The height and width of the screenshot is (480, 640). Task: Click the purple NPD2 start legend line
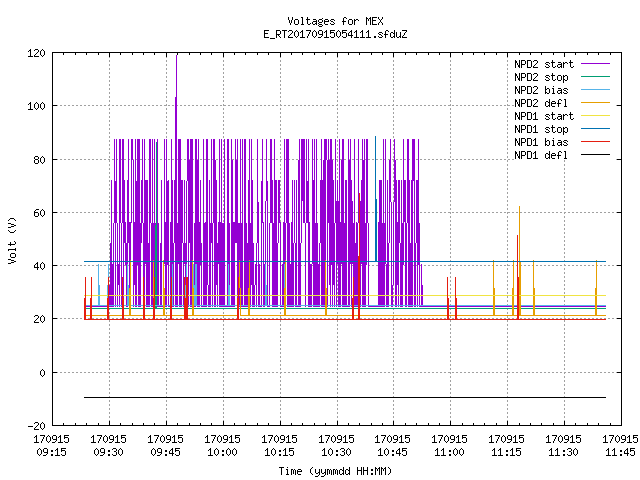click(x=595, y=64)
